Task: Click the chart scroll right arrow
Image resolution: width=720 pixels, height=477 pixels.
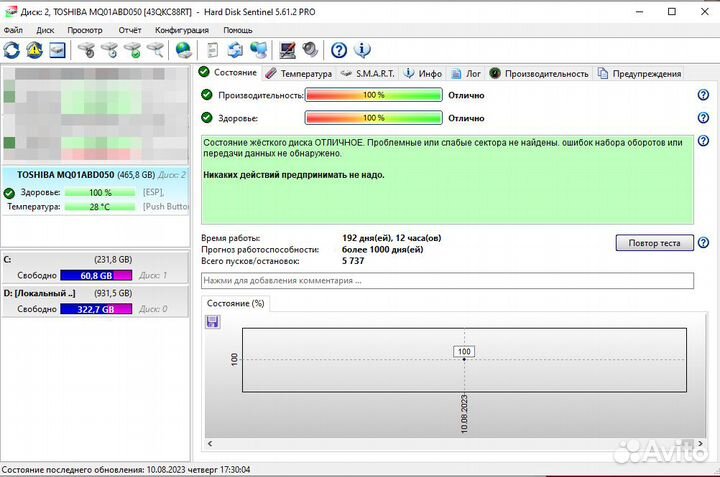Action: [x=700, y=444]
